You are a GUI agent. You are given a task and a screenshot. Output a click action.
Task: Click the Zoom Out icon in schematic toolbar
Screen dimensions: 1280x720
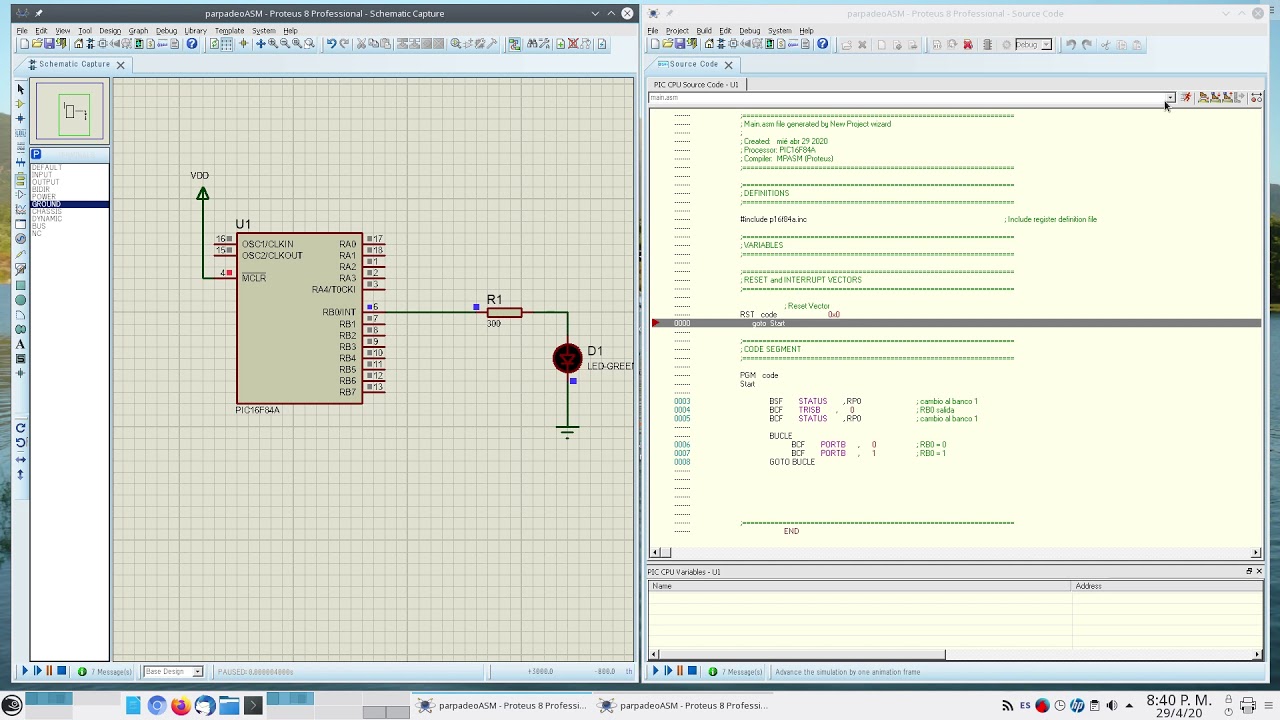point(285,44)
